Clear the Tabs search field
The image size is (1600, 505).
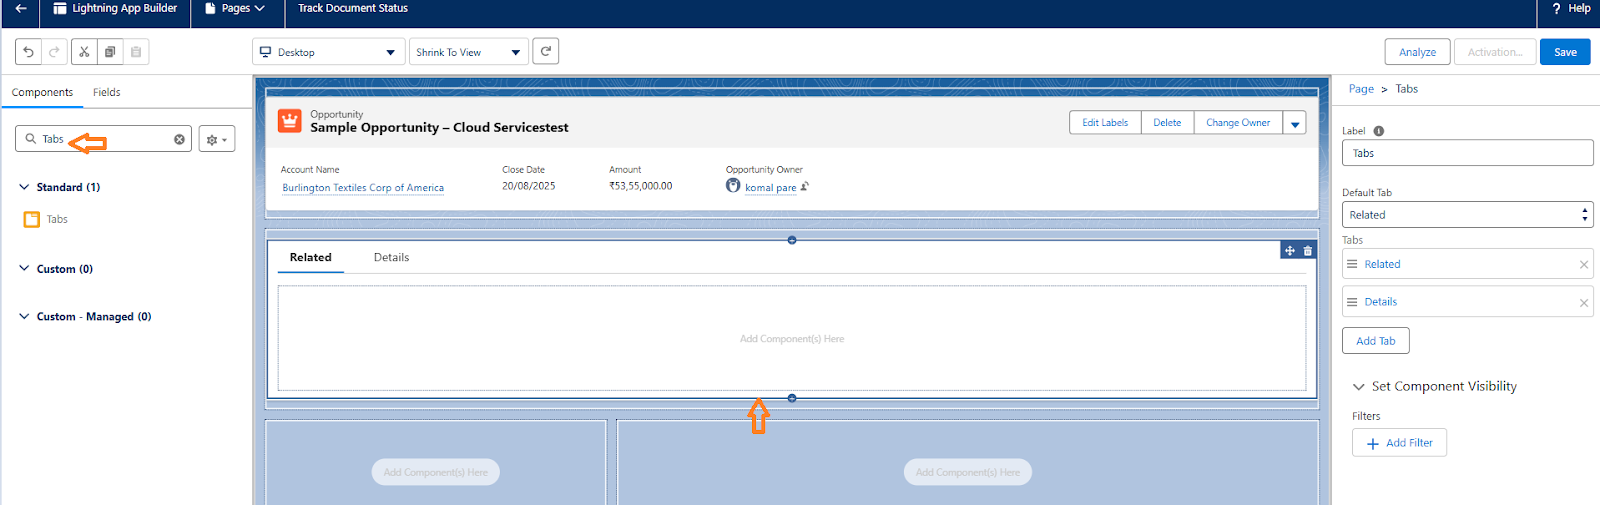(179, 139)
